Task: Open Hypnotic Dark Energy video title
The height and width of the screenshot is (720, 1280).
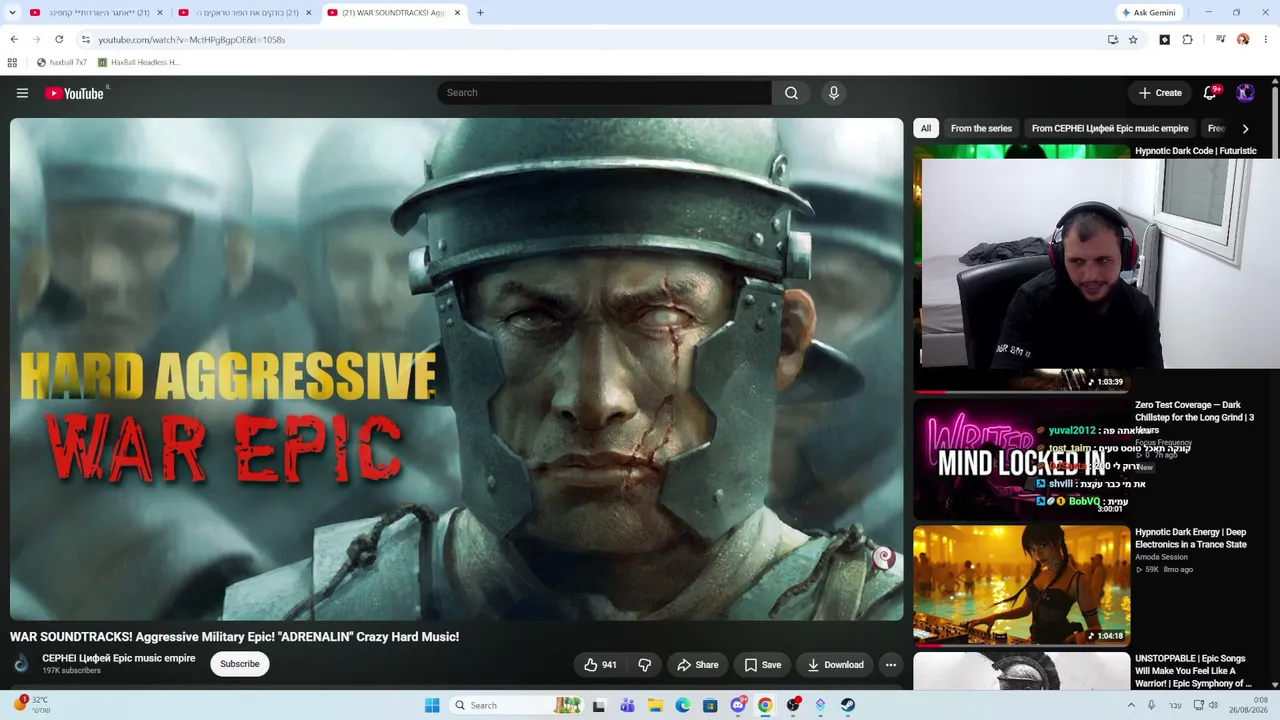Action: click(1191, 538)
